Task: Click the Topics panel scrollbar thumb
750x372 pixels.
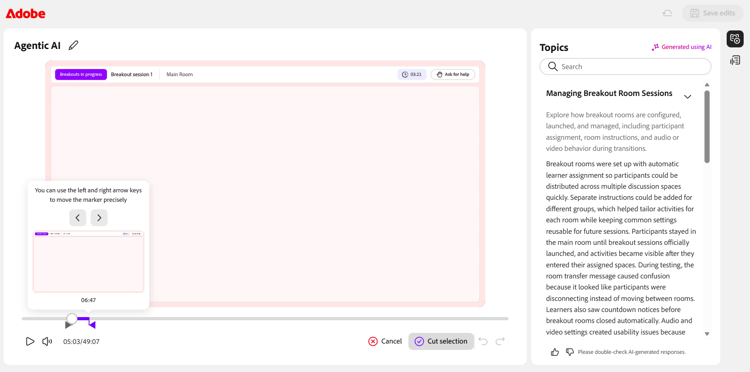Action: click(x=707, y=126)
